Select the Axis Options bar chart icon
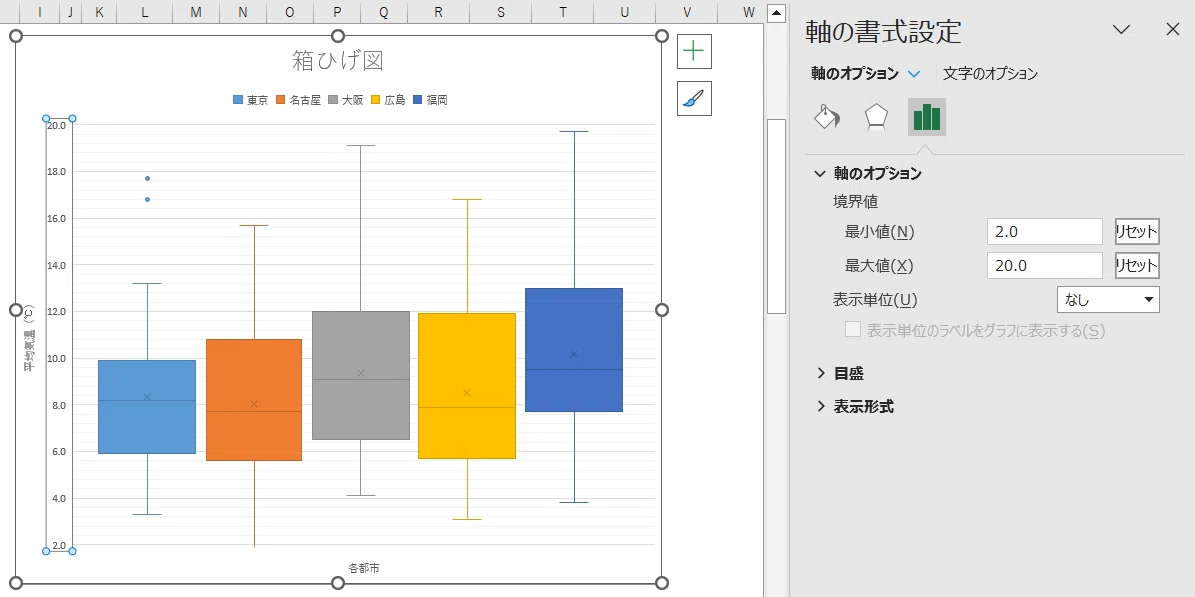Image resolution: width=1195 pixels, height=597 pixels. click(927, 117)
